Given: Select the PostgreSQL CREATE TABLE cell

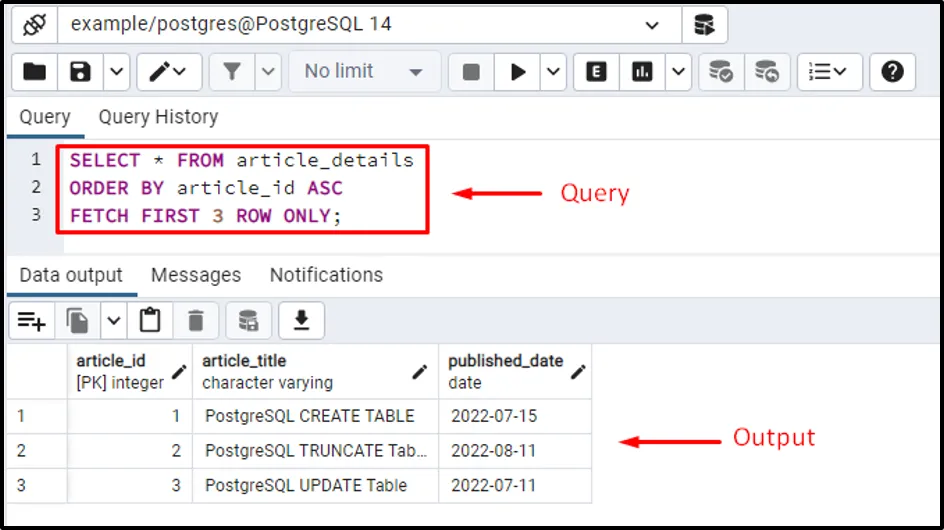Looking at the screenshot, I should click(x=310, y=416).
